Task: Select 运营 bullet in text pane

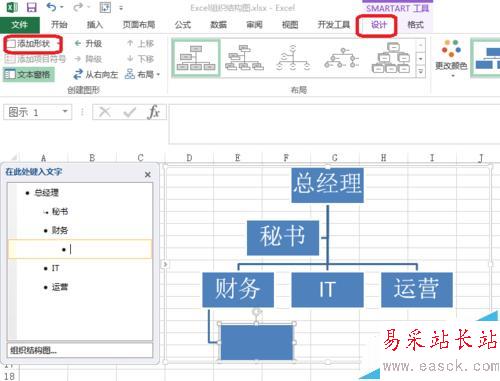Action: tap(60, 287)
